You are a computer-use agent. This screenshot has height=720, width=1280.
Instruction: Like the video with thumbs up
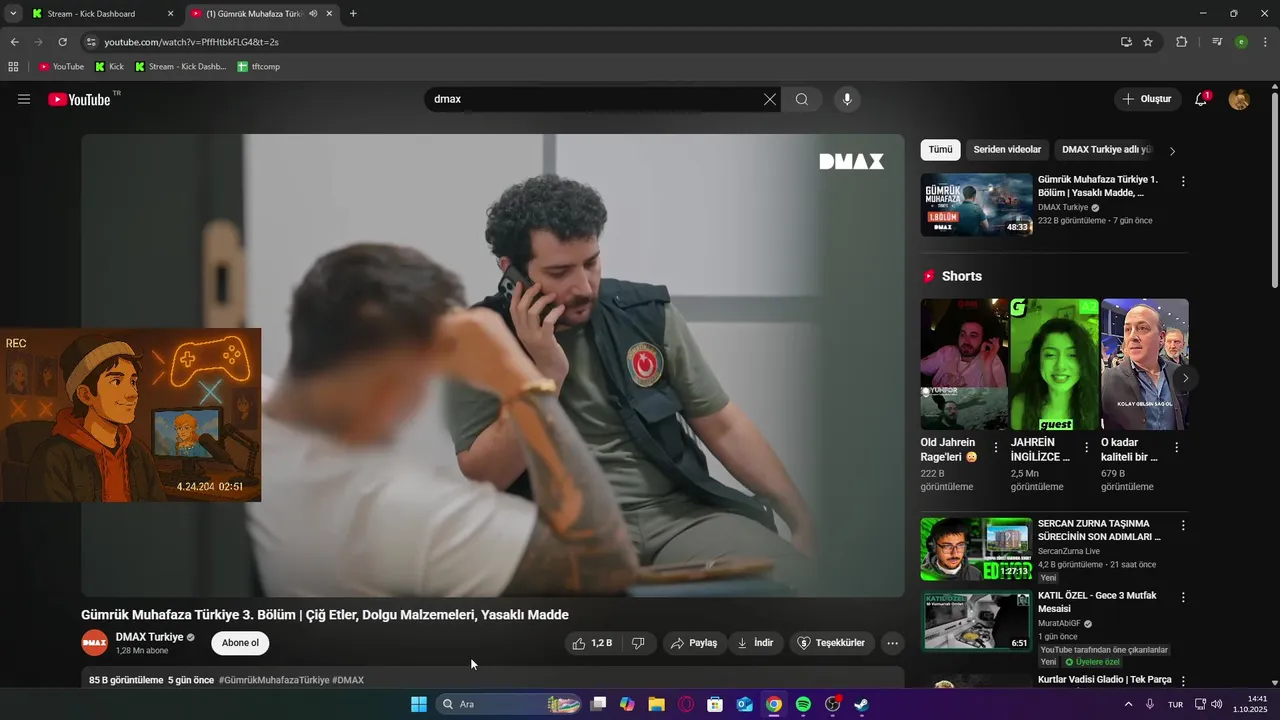tap(592, 643)
